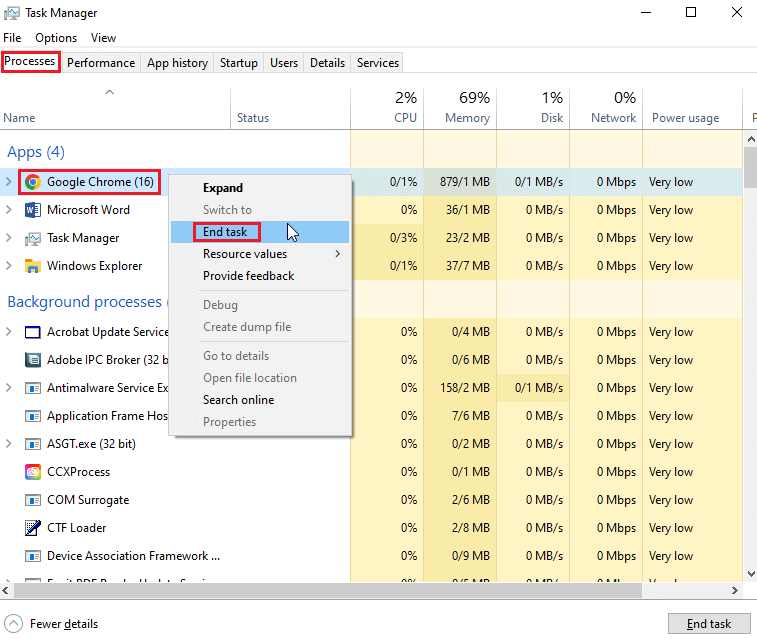
Task: Sort by the Memory column header
Action: 460,109
